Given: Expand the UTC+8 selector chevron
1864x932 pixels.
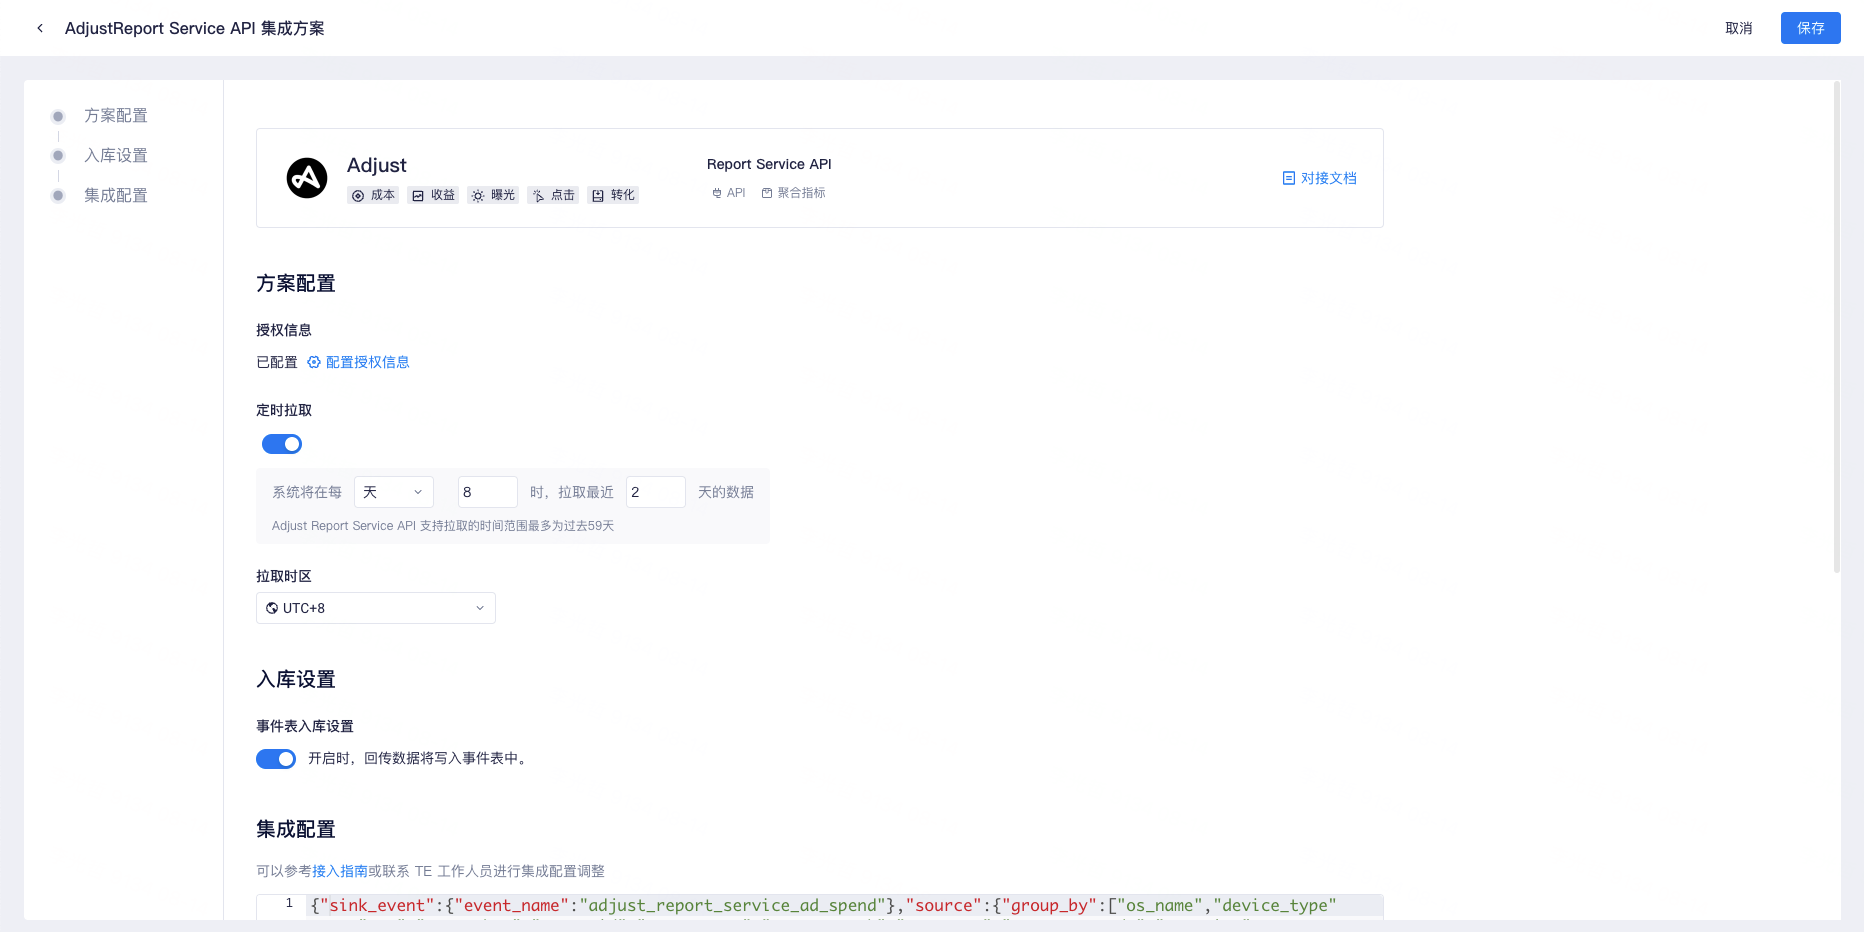Looking at the screenshot, I should coord(481,607).
